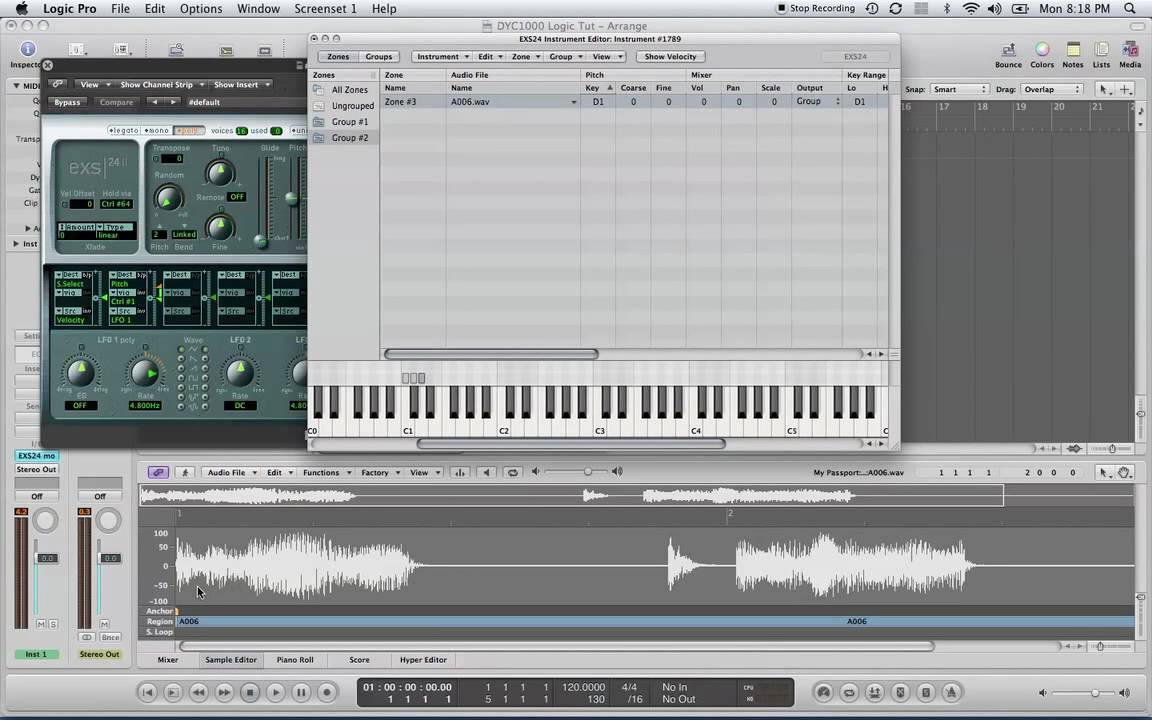Open the File menu in the menu bar

click(x=120, y=9)
